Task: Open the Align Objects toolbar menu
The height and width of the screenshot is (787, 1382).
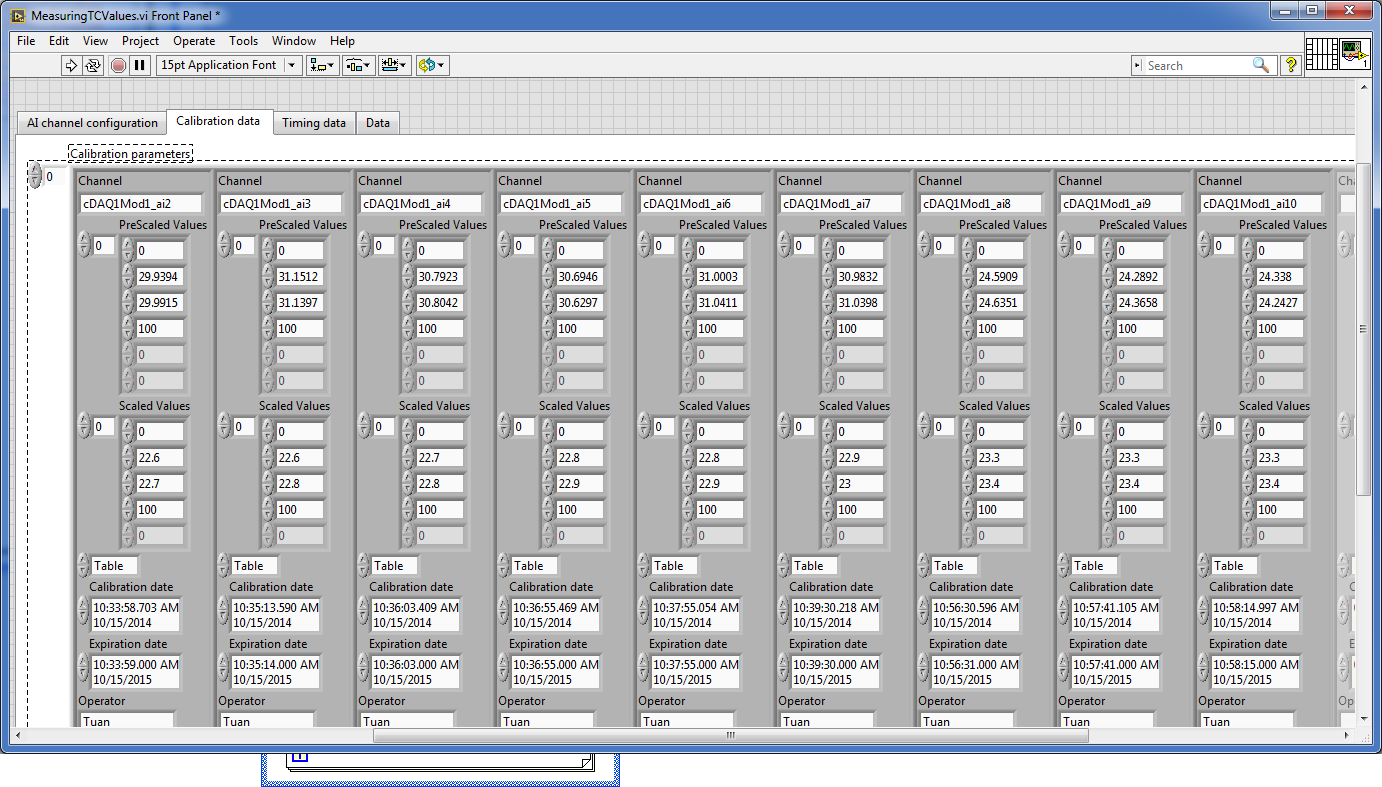Action: (322, 65)
